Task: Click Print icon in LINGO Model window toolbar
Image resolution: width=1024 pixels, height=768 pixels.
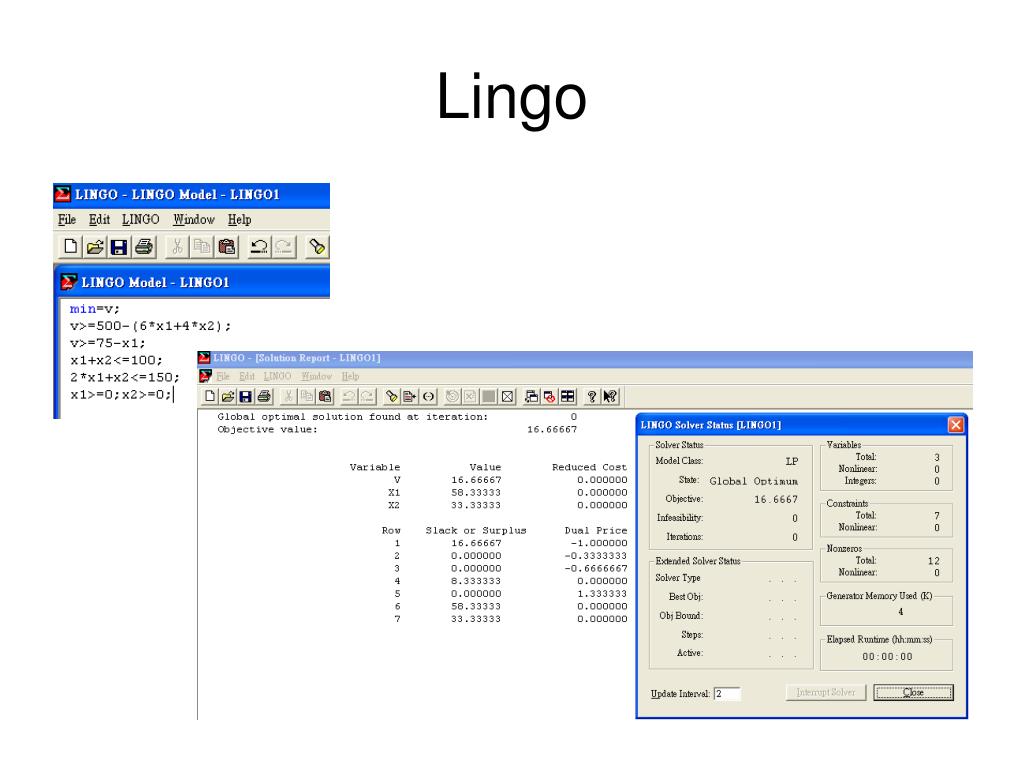Action: 144,247
